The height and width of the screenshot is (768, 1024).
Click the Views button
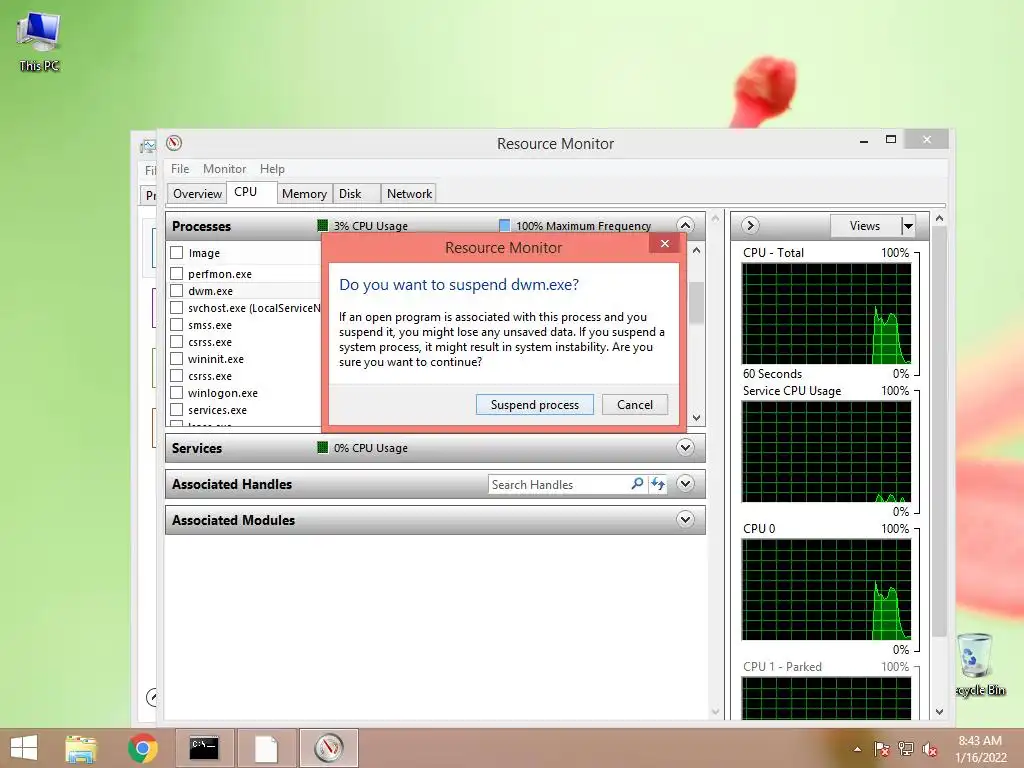(x=865, y=226)
